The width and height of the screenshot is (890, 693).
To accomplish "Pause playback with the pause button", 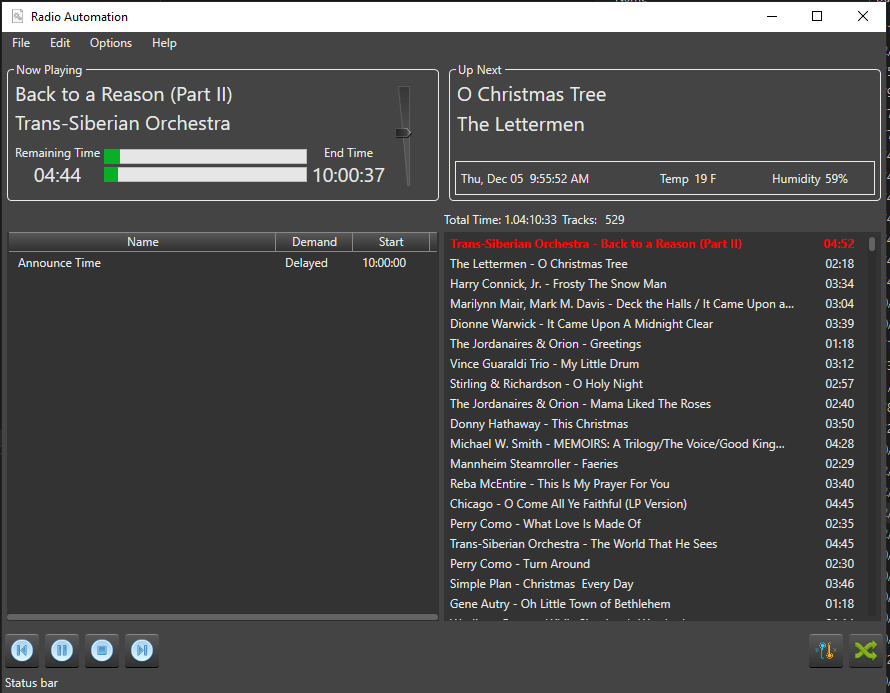I will click(x=62, y=650).
